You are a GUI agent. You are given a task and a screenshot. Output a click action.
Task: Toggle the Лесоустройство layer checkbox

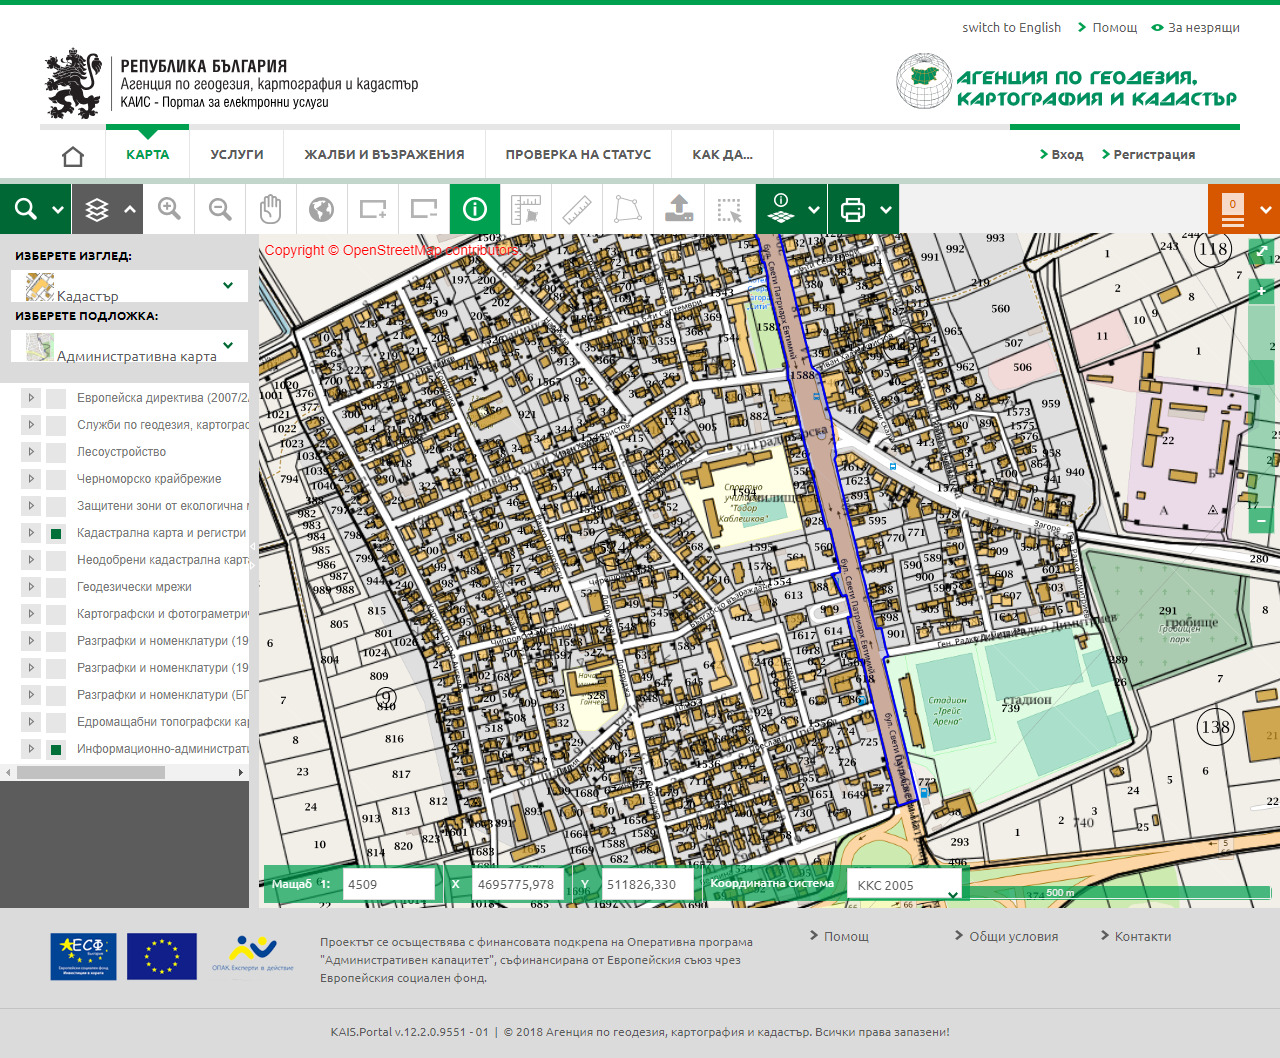(56, 452)
